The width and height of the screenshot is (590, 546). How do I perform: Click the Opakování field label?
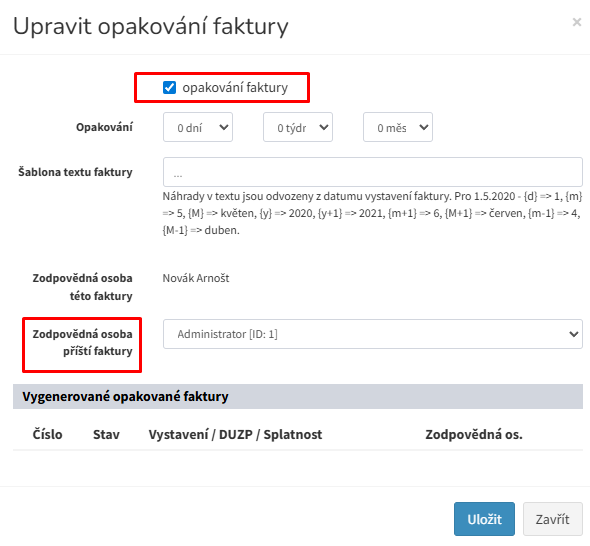tap(104, 127)
